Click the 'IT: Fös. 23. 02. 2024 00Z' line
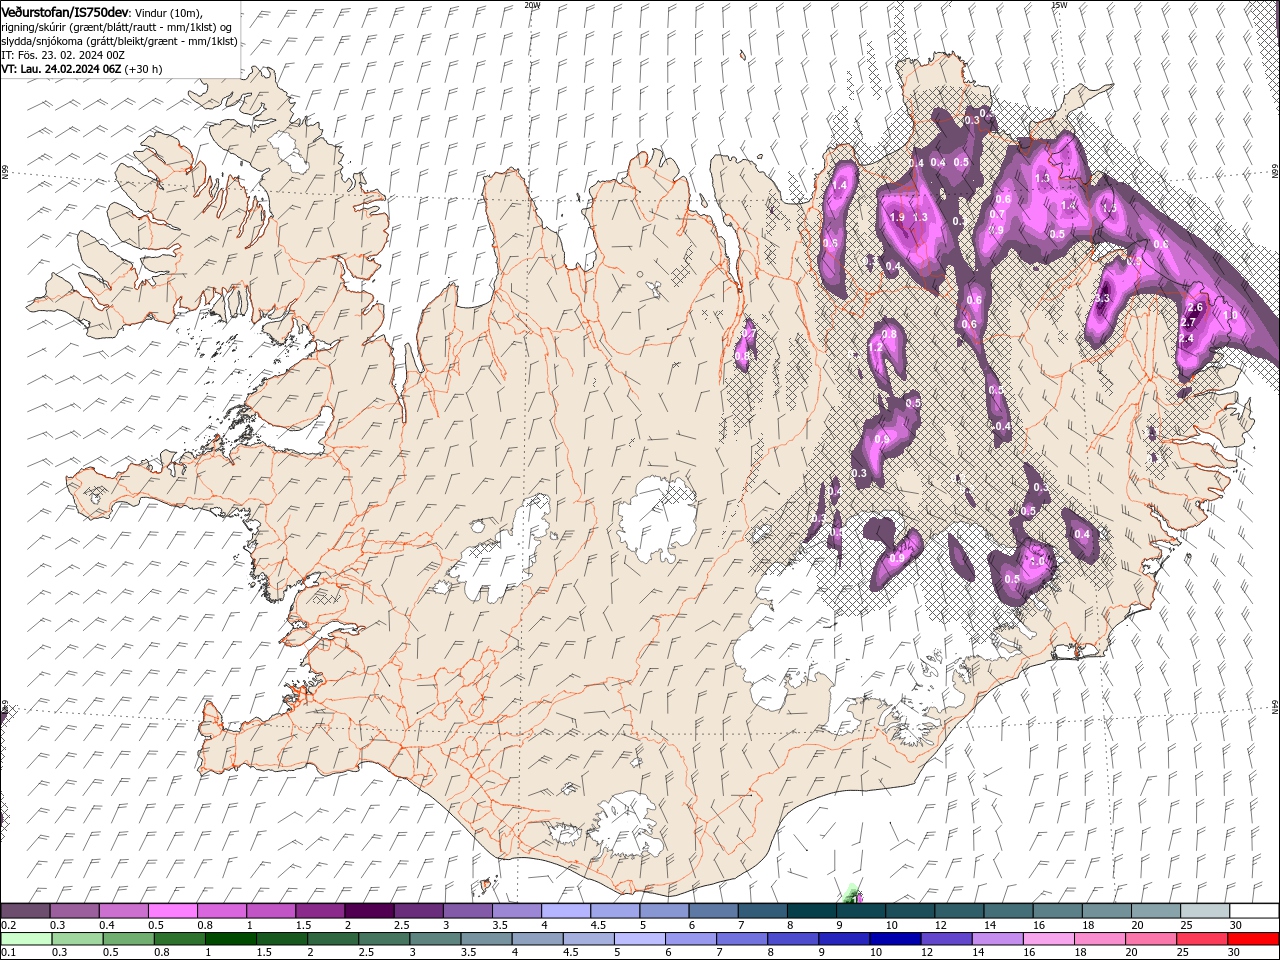1280x960 pixels. (62, 54)
